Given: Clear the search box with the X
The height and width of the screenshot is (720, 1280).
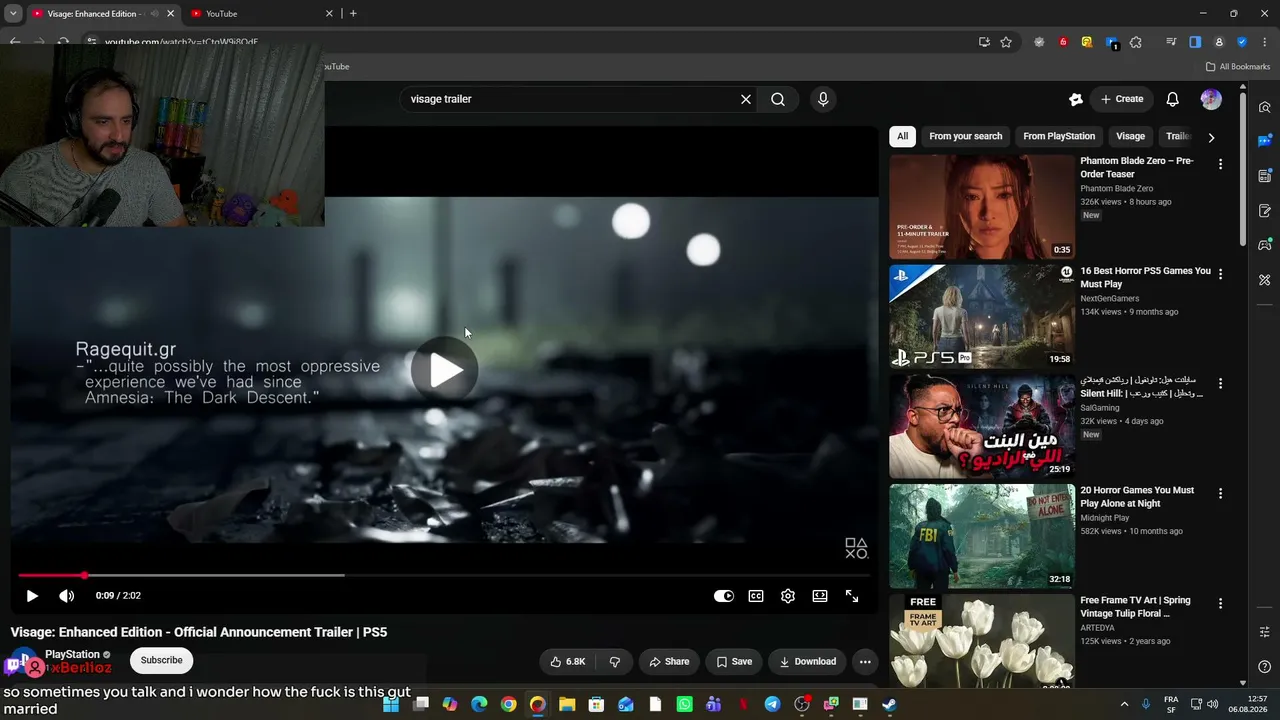Looking at the screenshot, I should point(745,99).
